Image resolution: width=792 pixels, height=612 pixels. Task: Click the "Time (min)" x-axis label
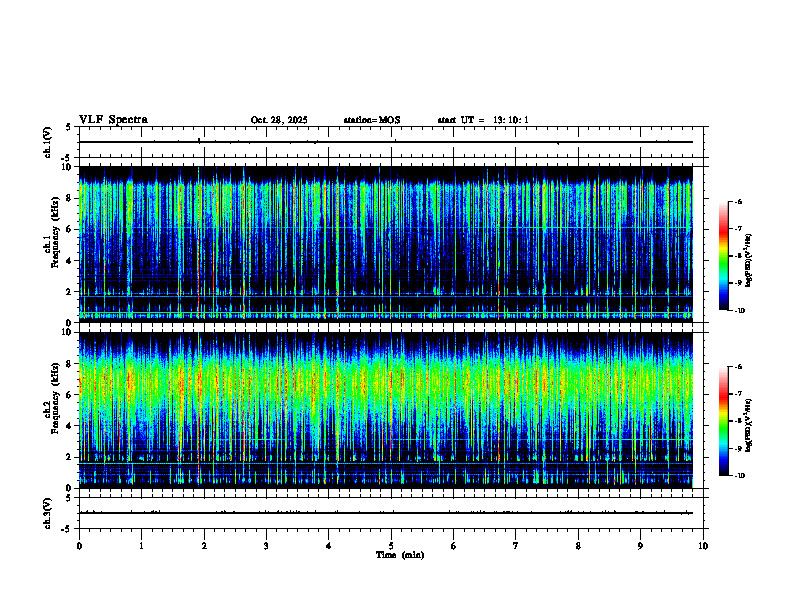[400, 555]
